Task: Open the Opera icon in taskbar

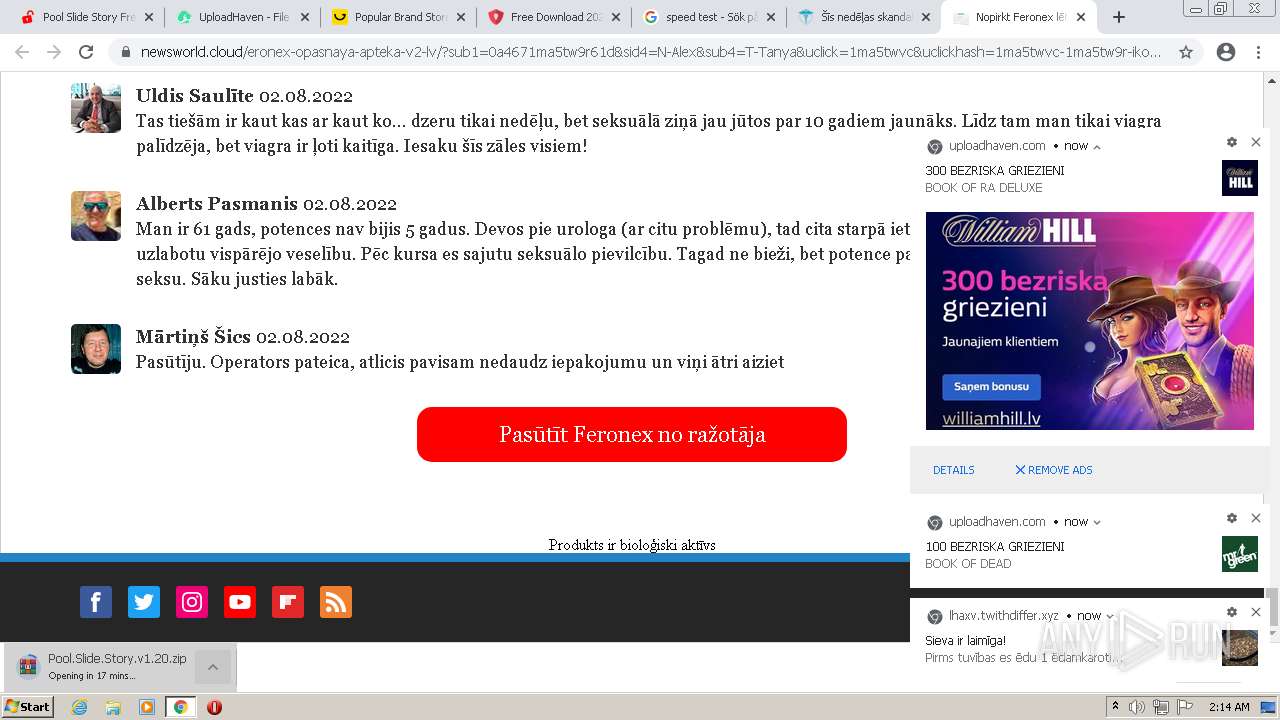Action: [x=214, y=707]
